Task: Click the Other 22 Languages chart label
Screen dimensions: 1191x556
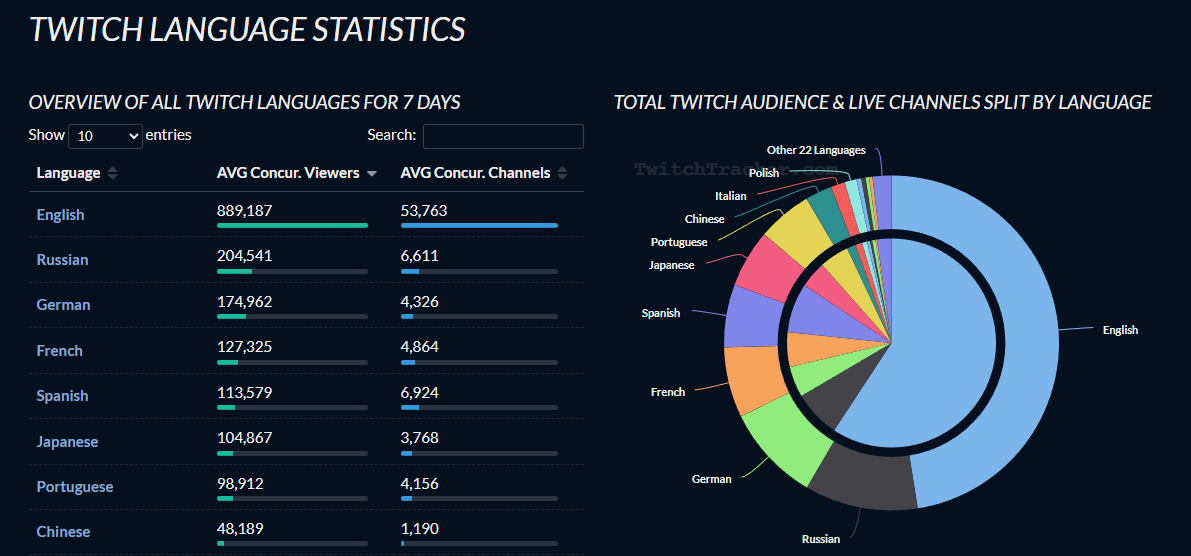Action: [x=816, y=150]
